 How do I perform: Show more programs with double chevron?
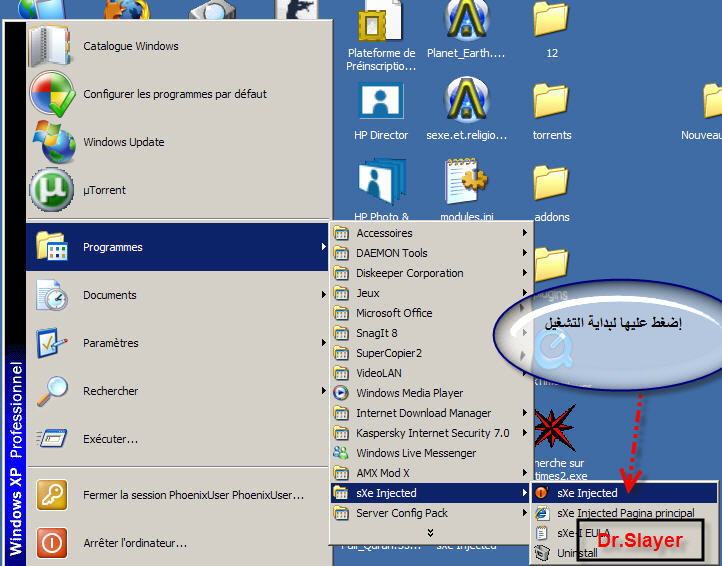click(430, 533)
